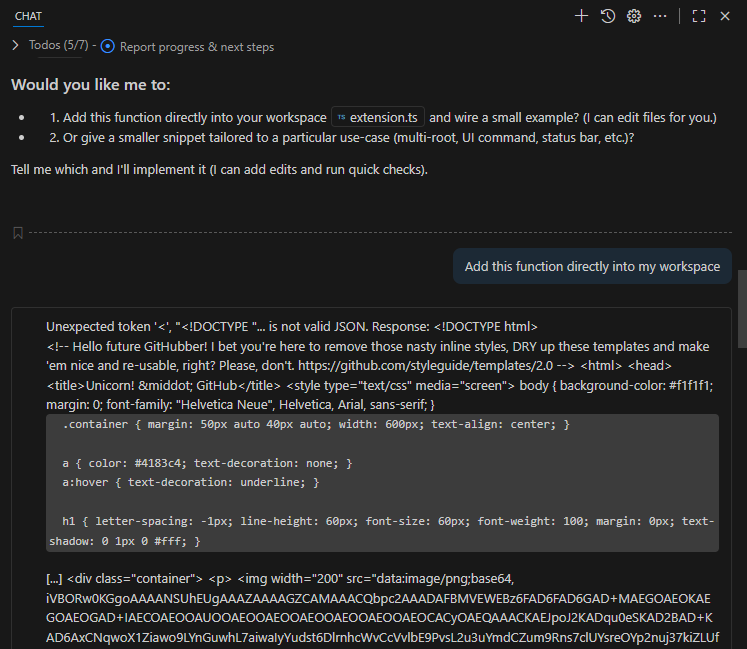Open chat settings gear icon

(633, 16)
